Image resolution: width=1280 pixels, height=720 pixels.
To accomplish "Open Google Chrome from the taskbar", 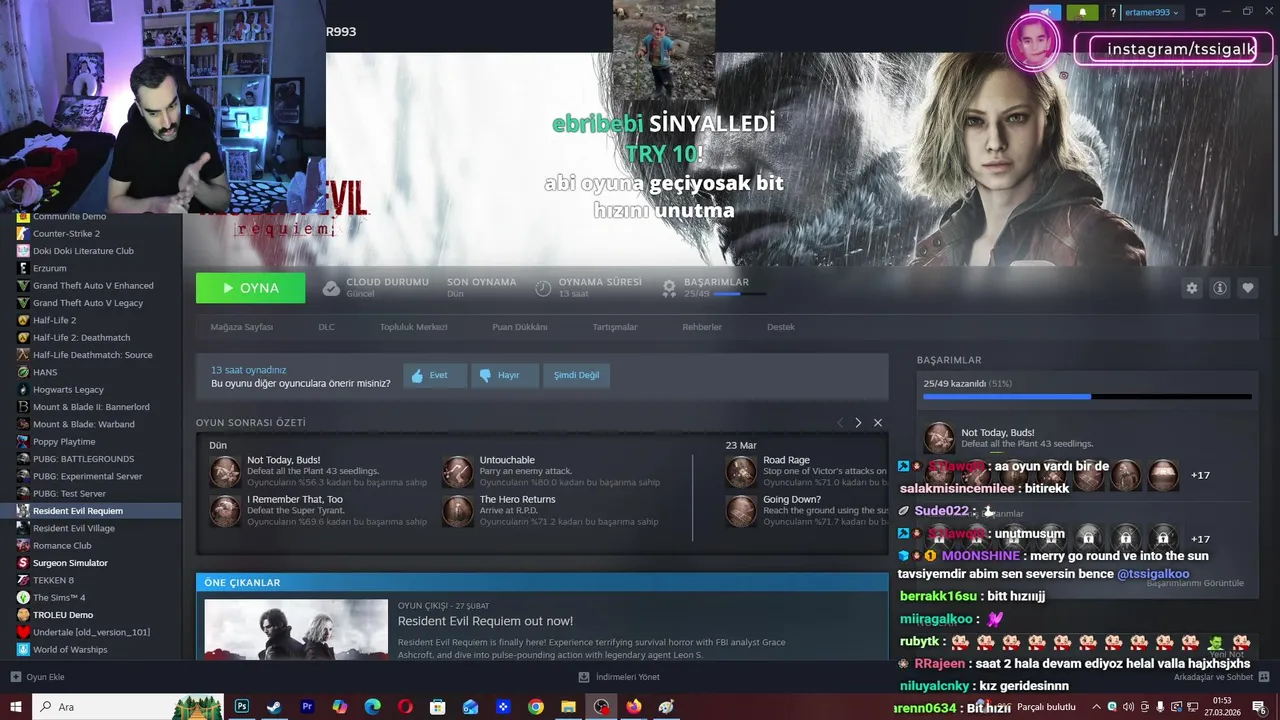I will [536, 707].
